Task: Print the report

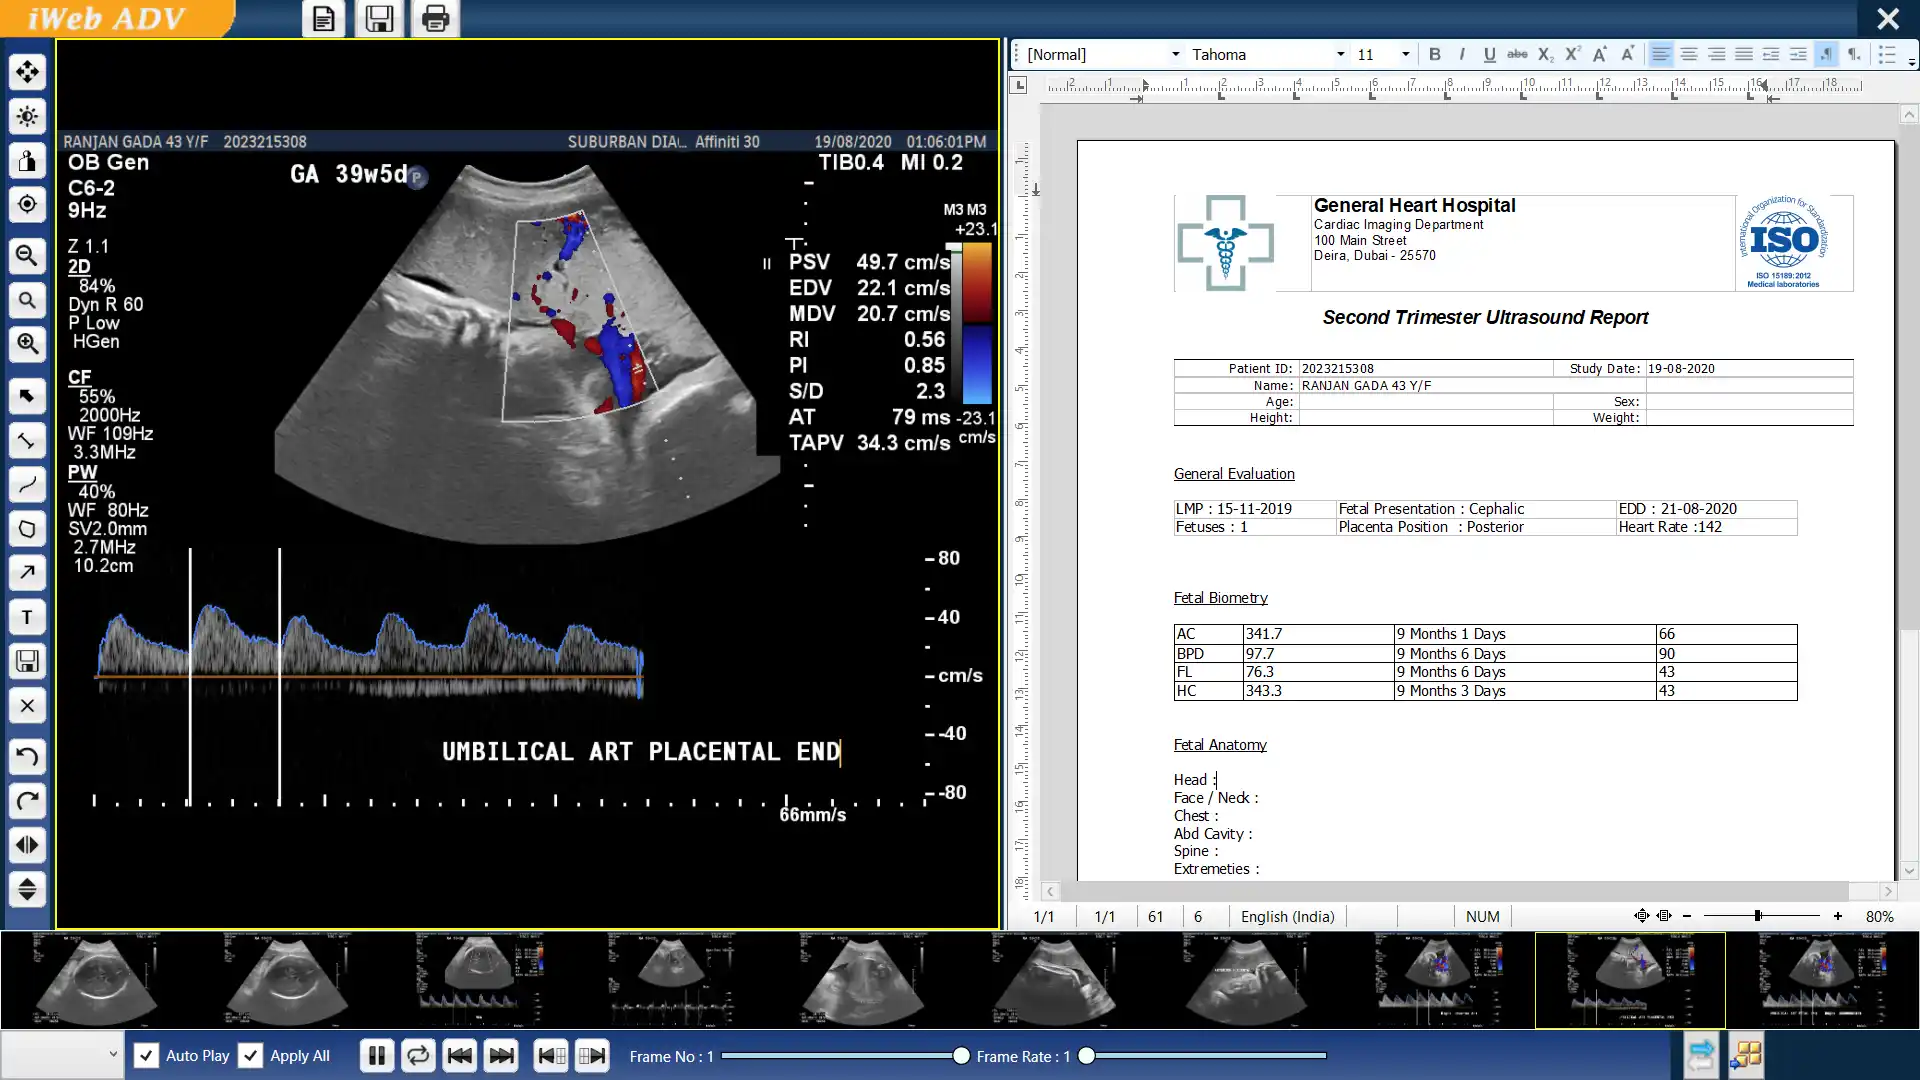Action: click(x=435, y=19)
